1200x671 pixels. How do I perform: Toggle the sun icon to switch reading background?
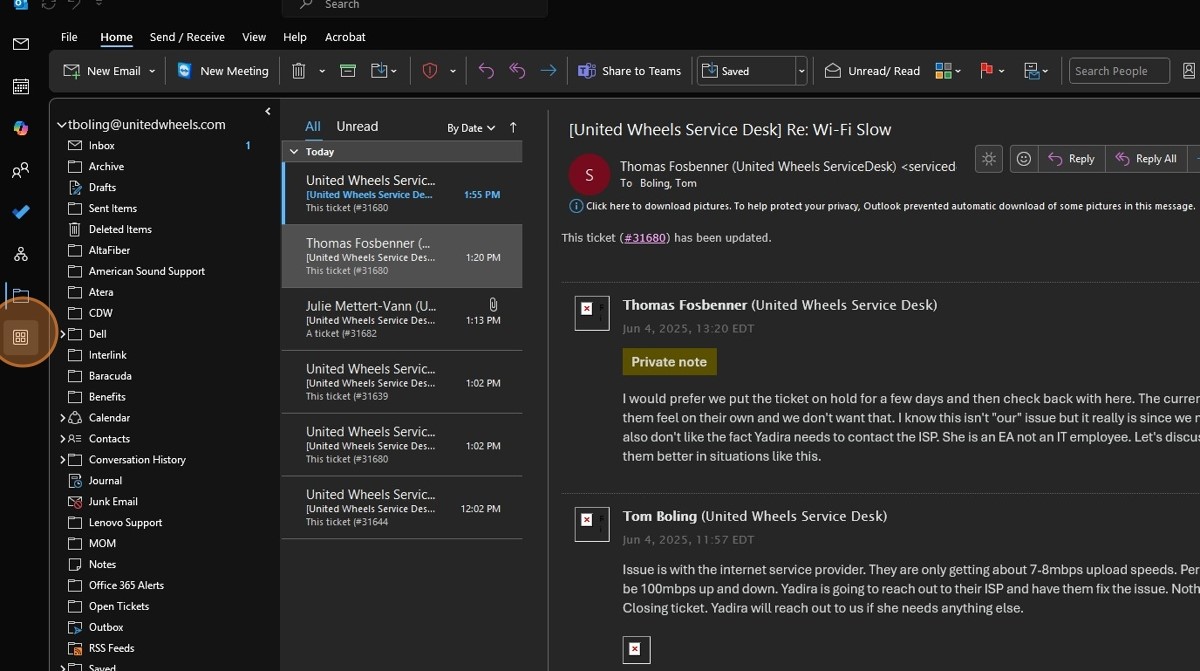click(988, 159)
